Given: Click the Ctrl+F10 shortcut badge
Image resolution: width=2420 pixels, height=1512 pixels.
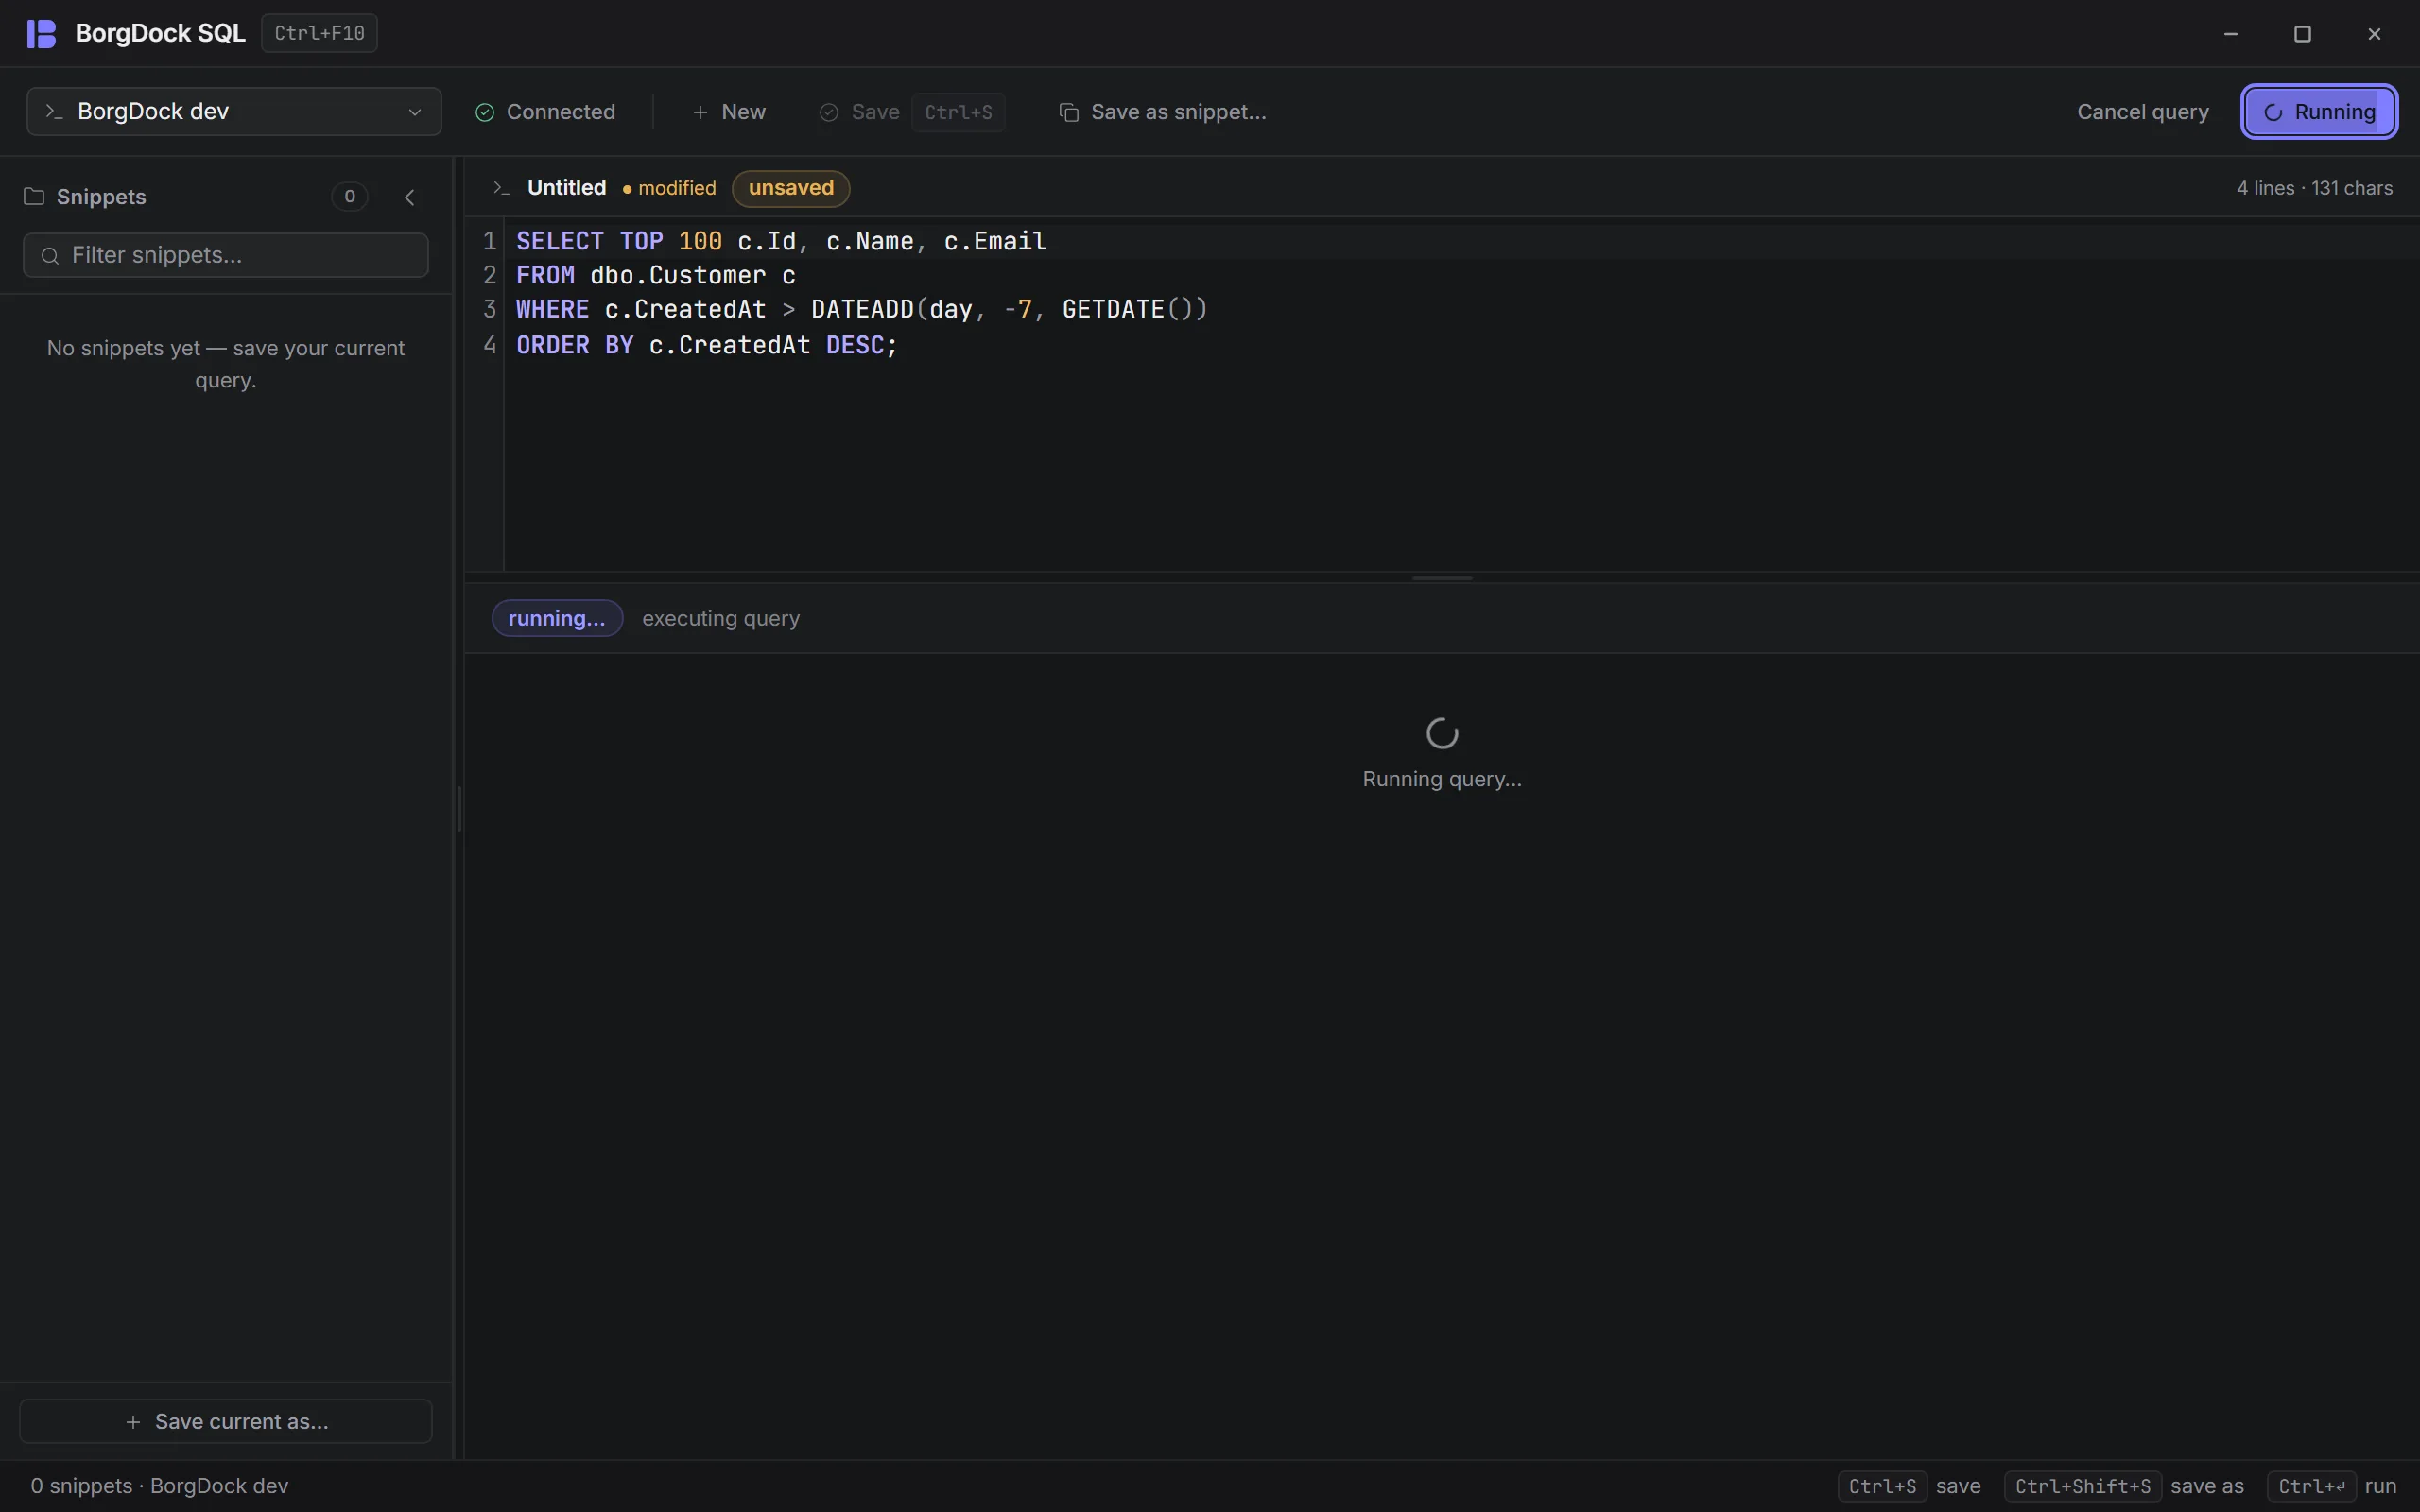Looking at the screenshot, I should coord(319,33).
